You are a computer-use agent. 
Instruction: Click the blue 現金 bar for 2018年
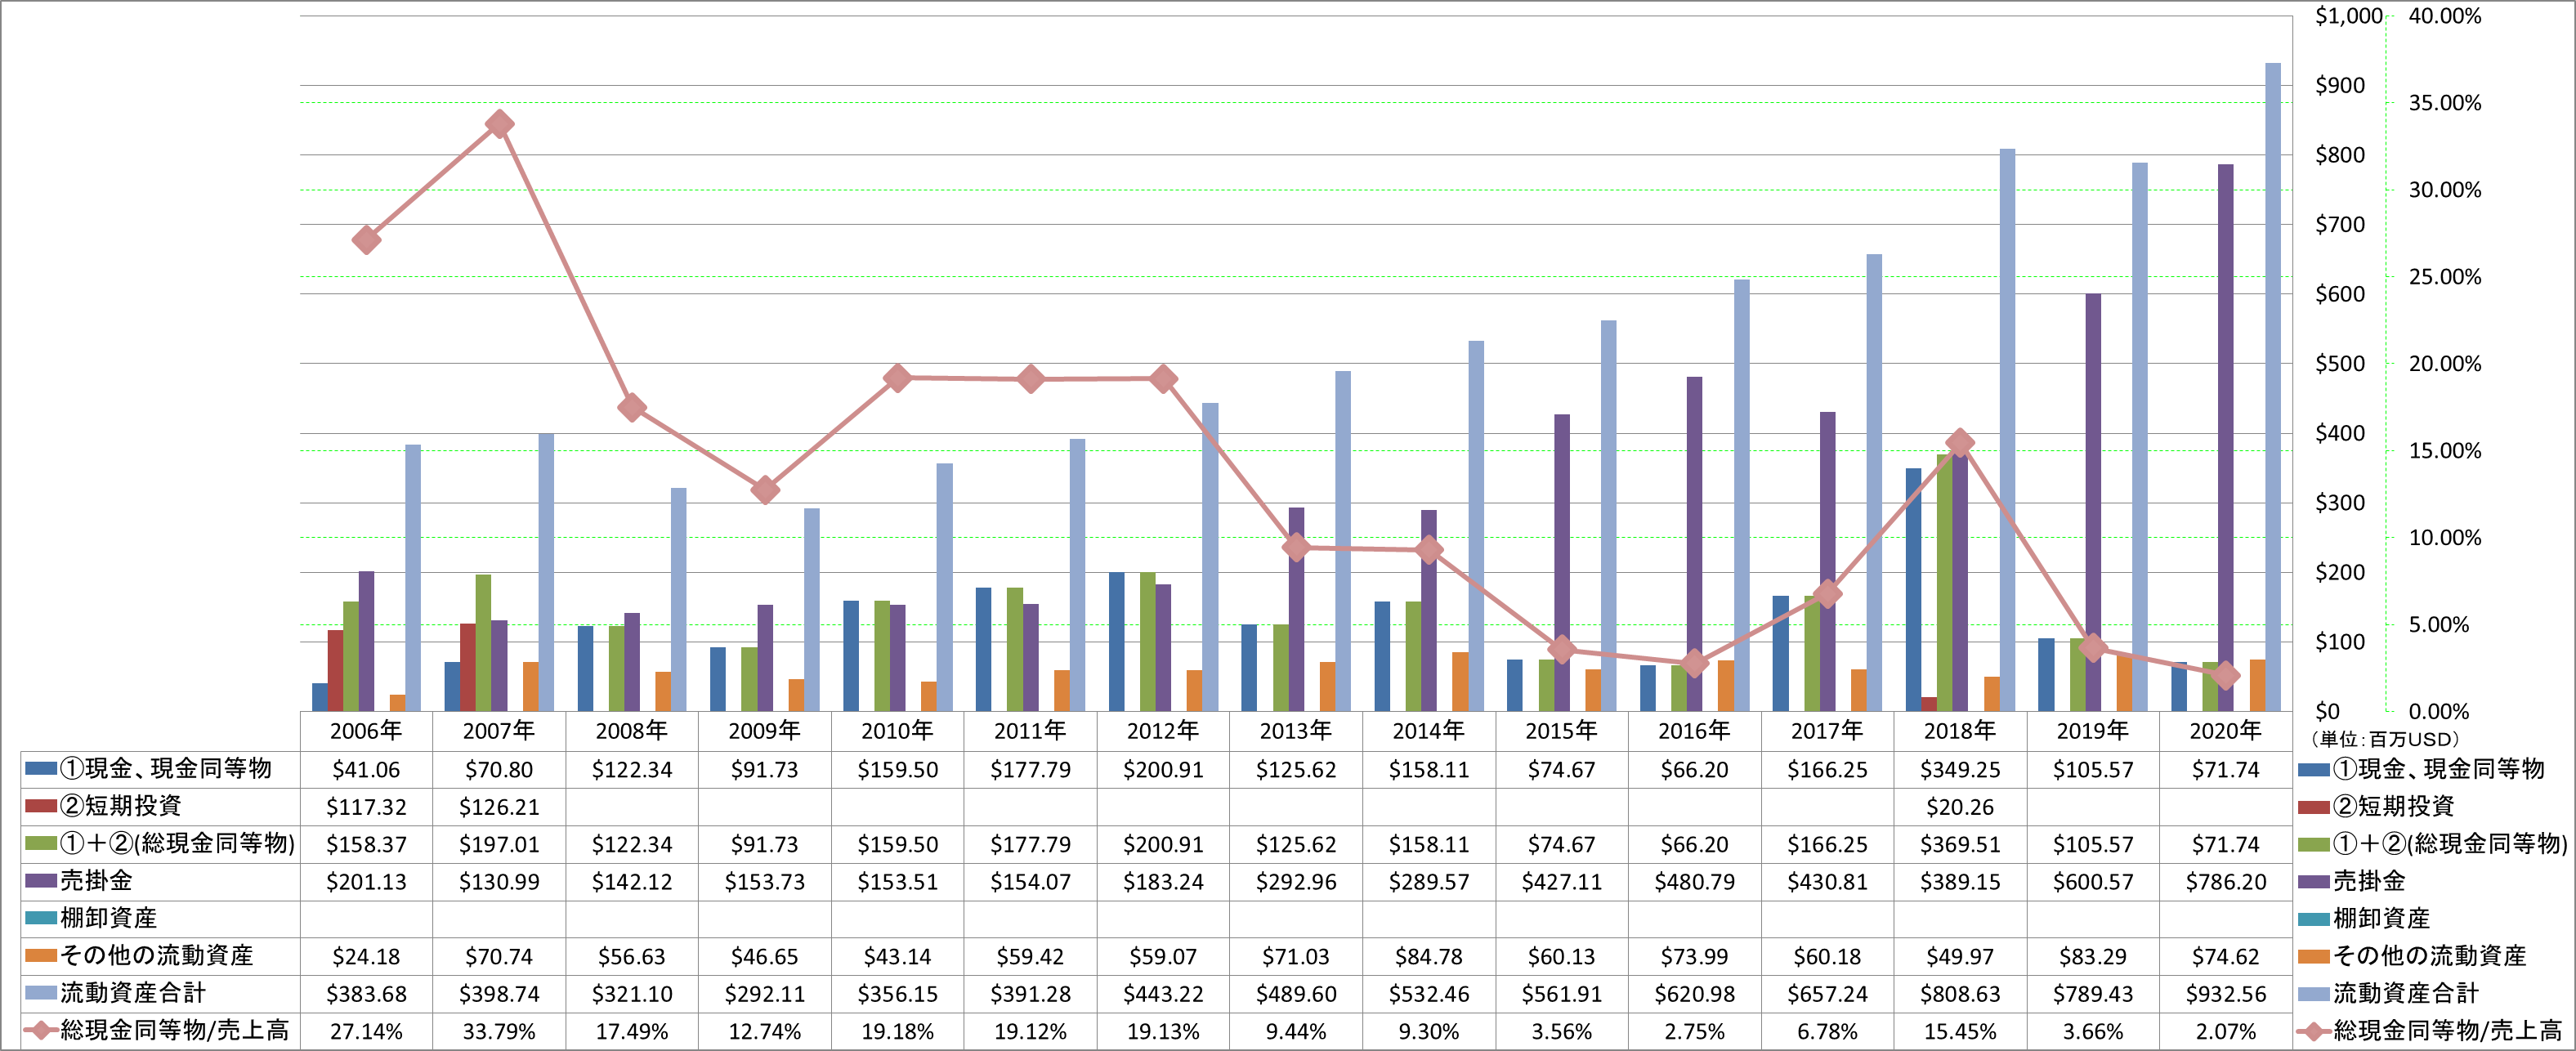pos(1913,590)
